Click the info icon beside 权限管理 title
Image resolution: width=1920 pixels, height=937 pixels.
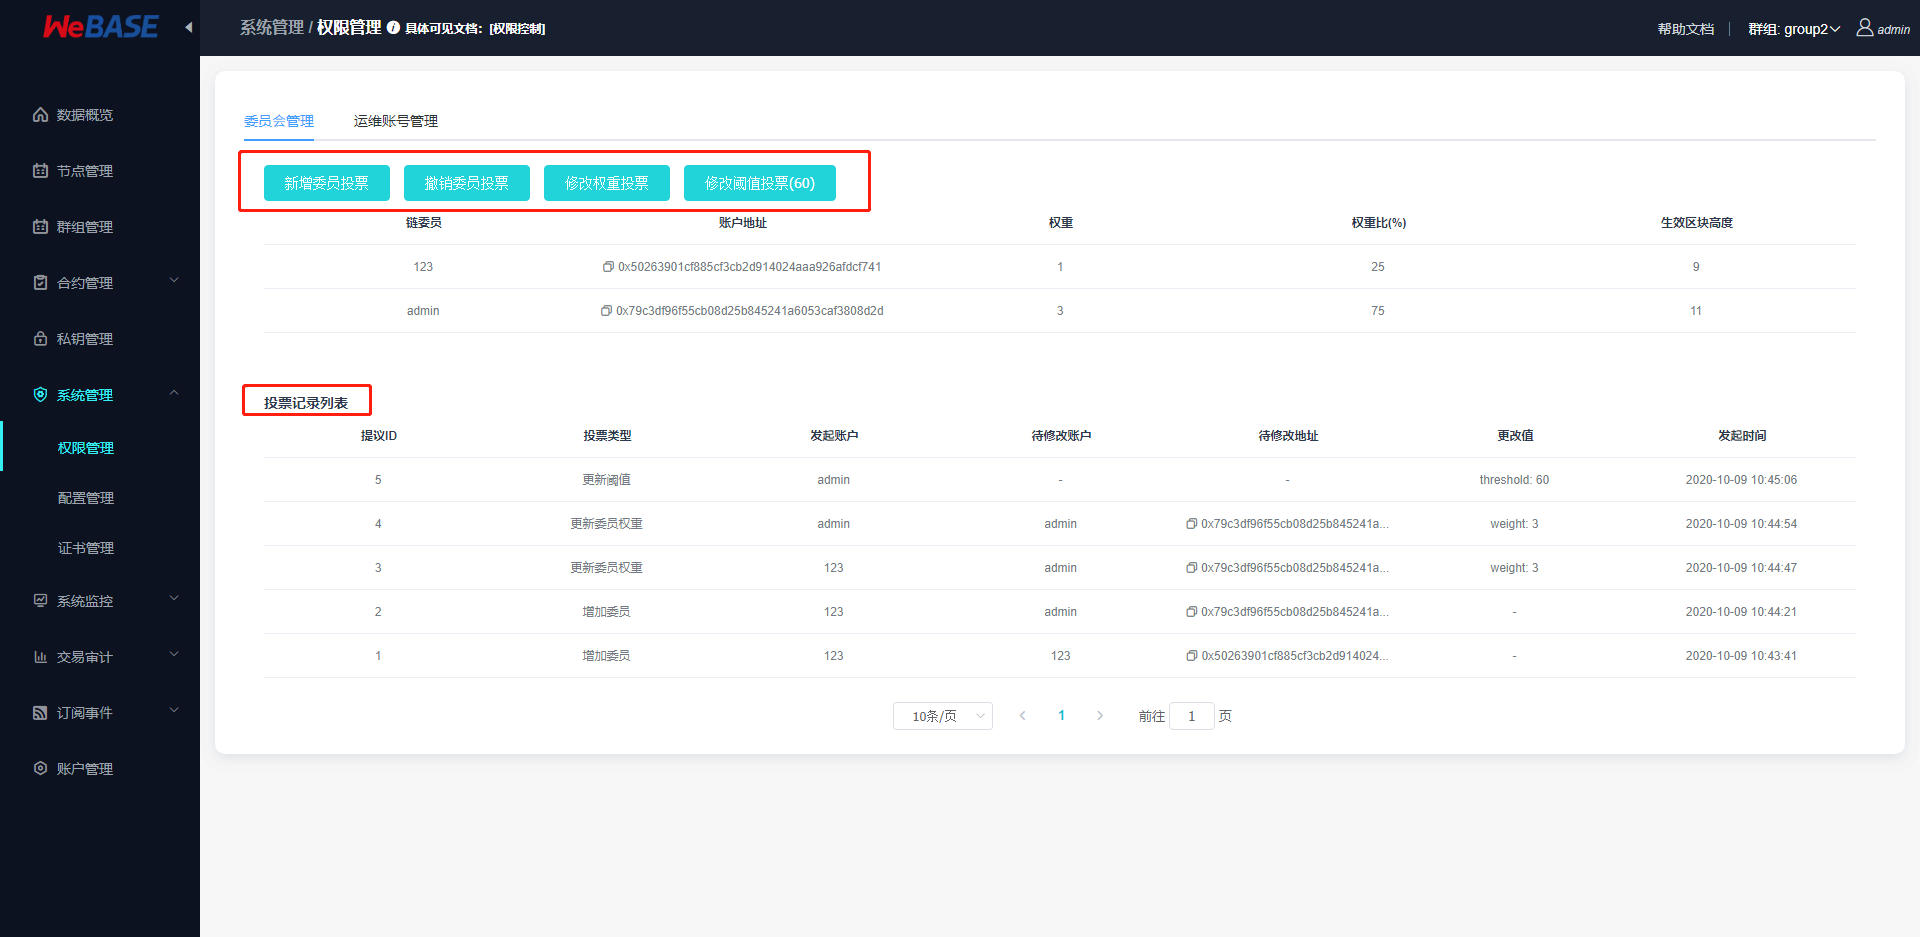(x=393, y=28)
